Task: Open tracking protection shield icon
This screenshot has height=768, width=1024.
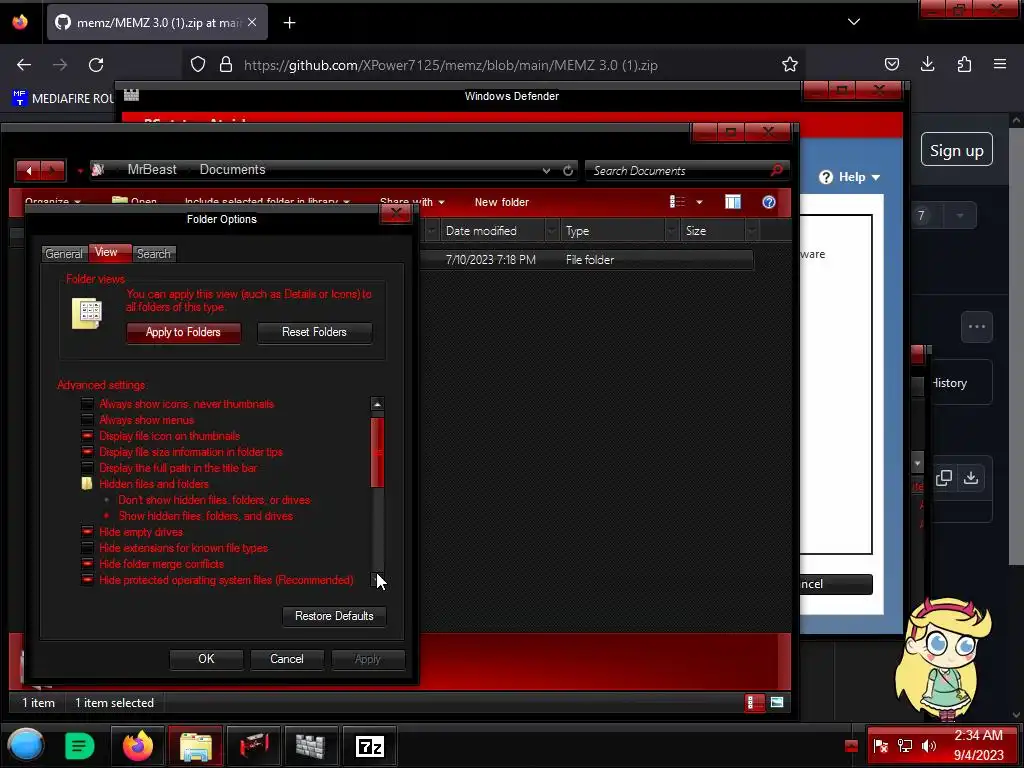Action: (x=198, y=64)
